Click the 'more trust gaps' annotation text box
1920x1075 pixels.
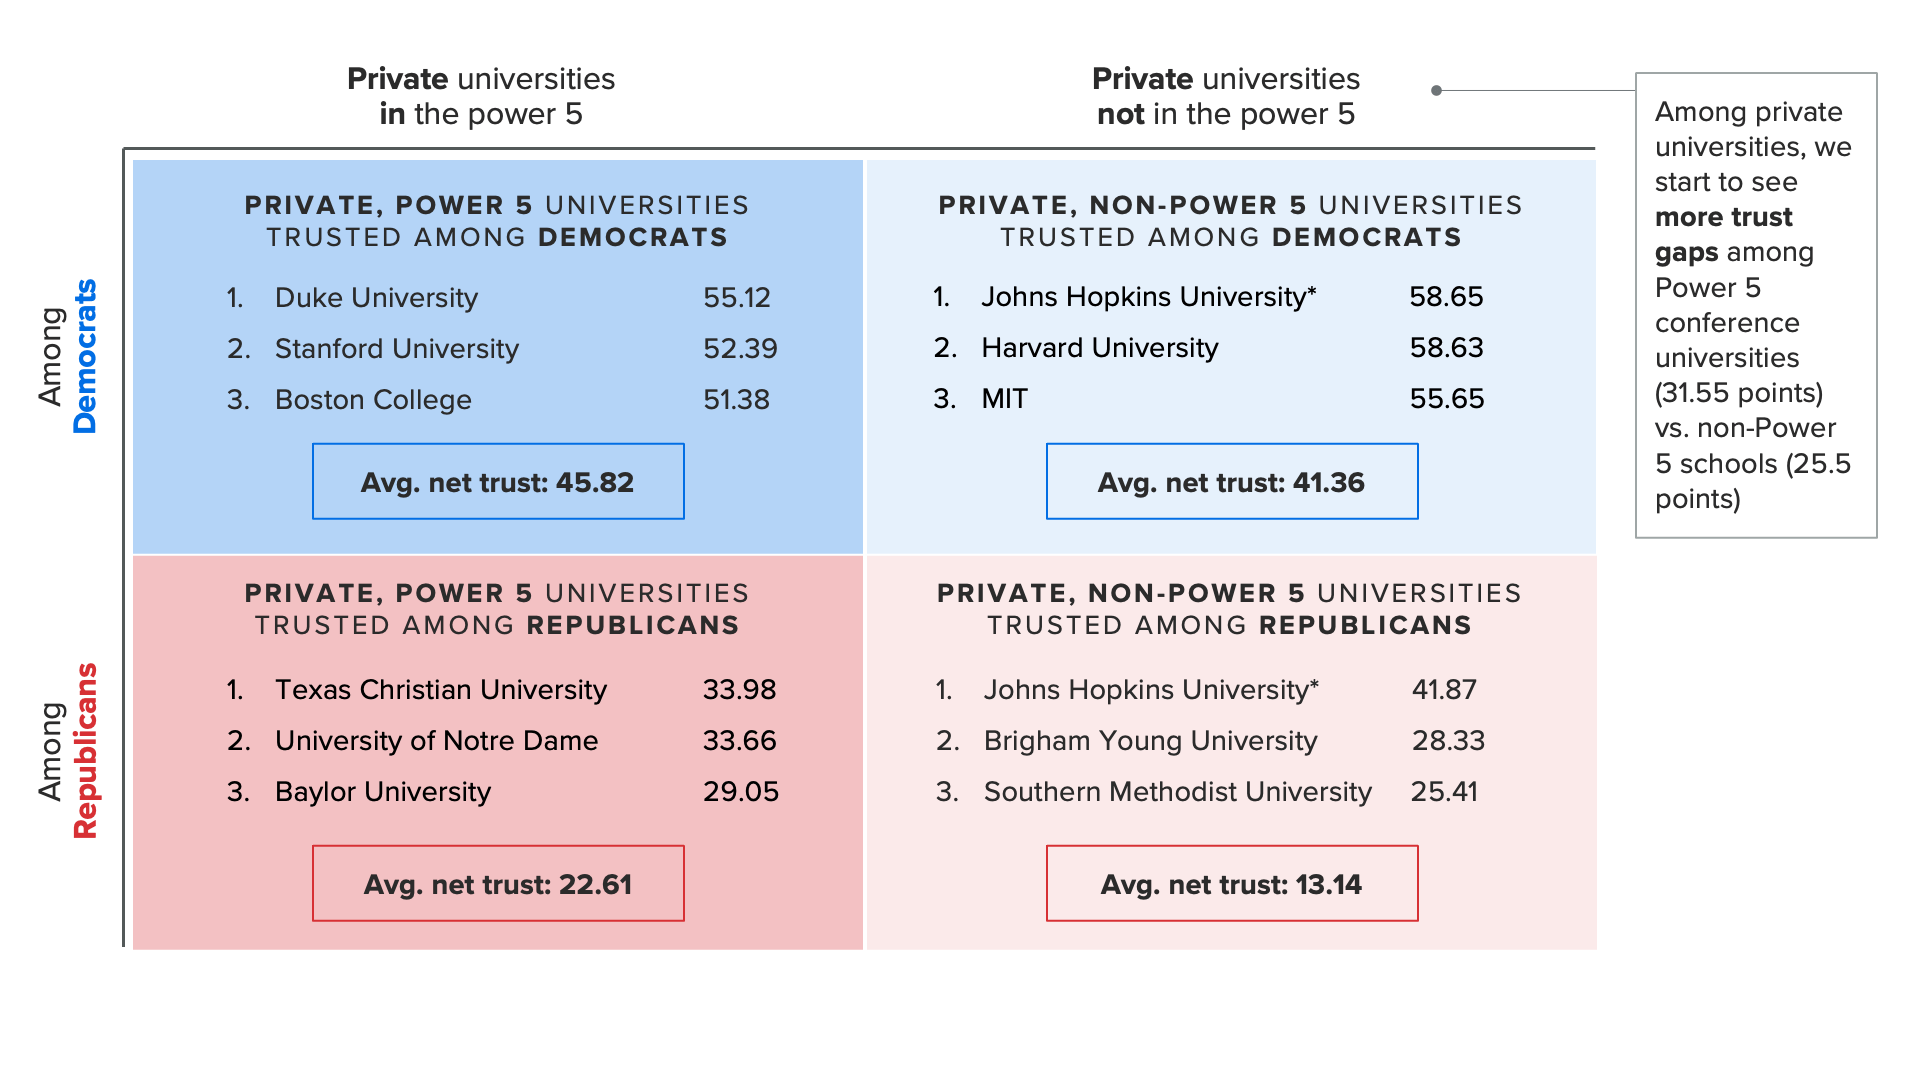point(1755,305)
